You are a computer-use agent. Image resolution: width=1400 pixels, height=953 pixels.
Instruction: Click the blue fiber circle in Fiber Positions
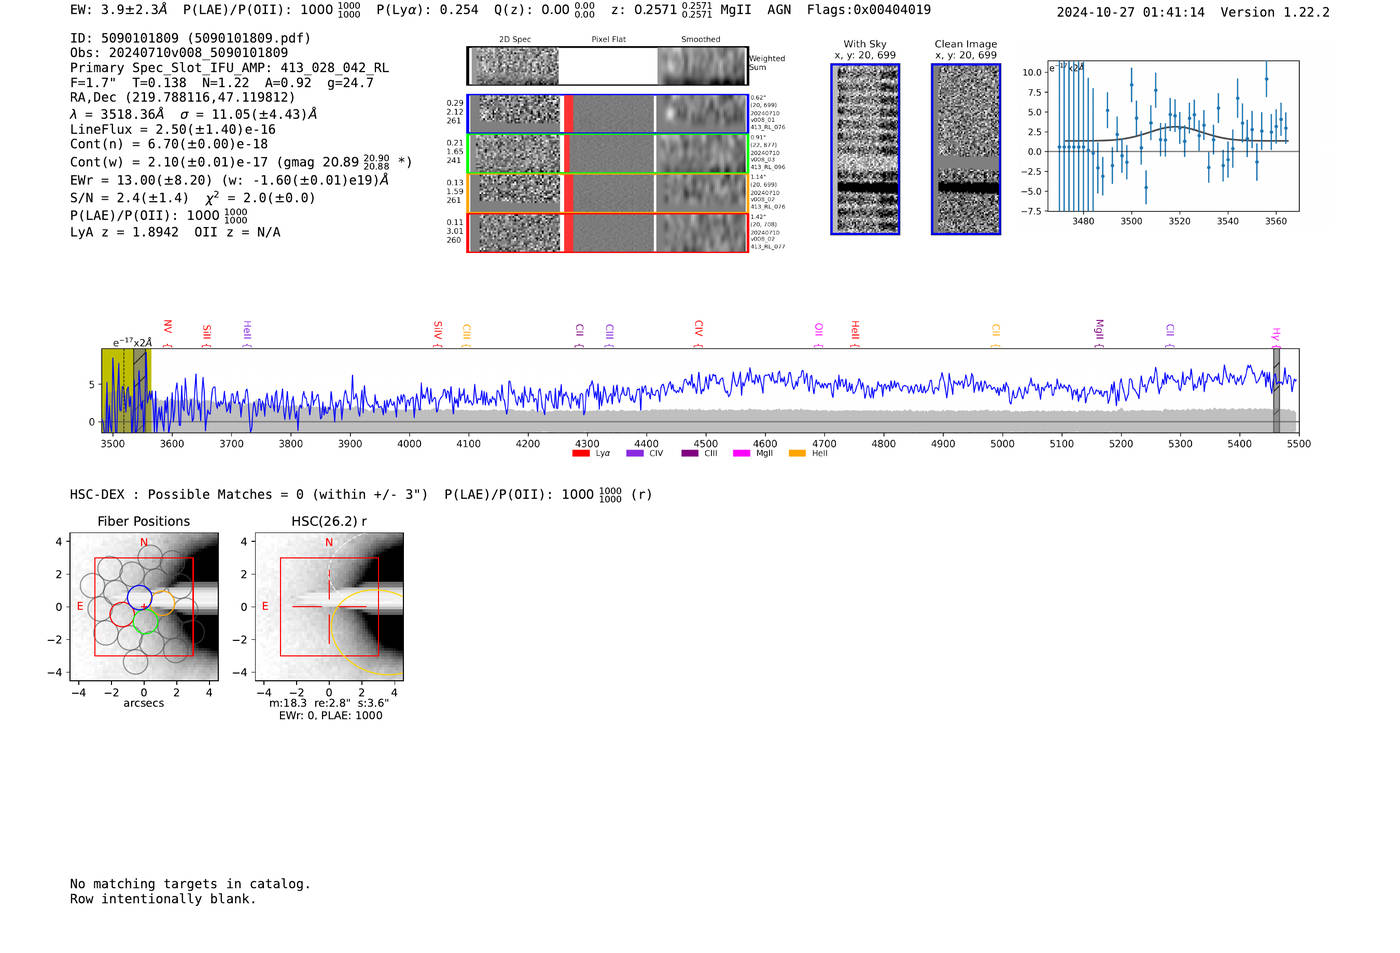(x=139, y=598)
